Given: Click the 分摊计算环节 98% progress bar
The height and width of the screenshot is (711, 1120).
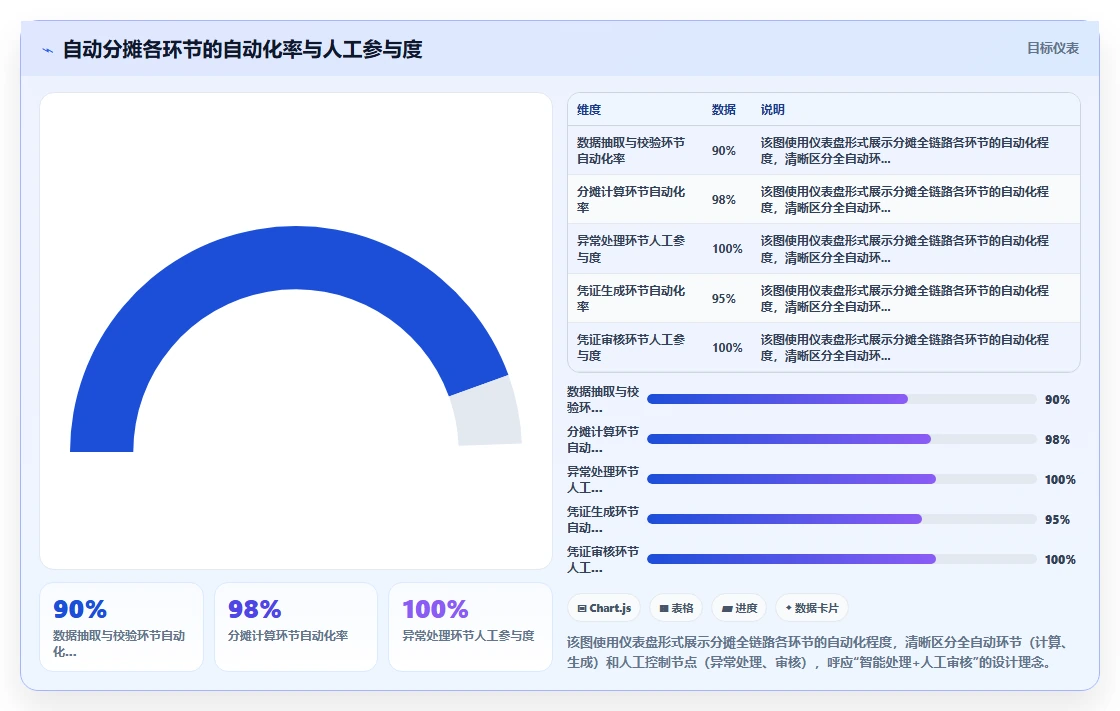Looking at the screenshot, I should click(x=841, y=439).
